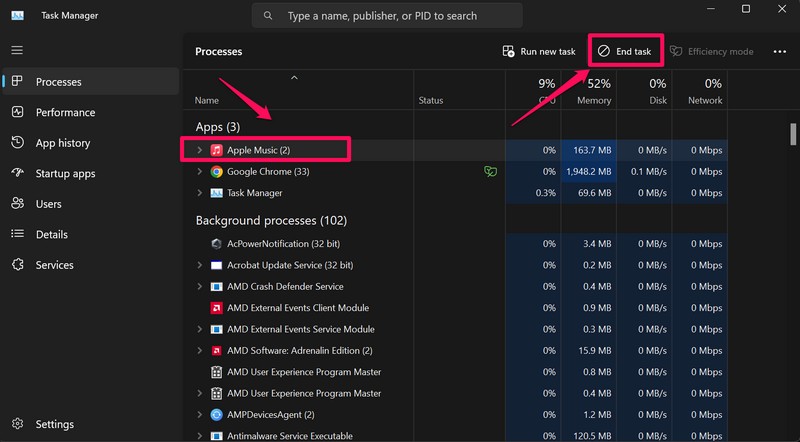Click the AcPowerNotification process icon
The height and width of the screenshot is (442, 800).
coord(217,243)
